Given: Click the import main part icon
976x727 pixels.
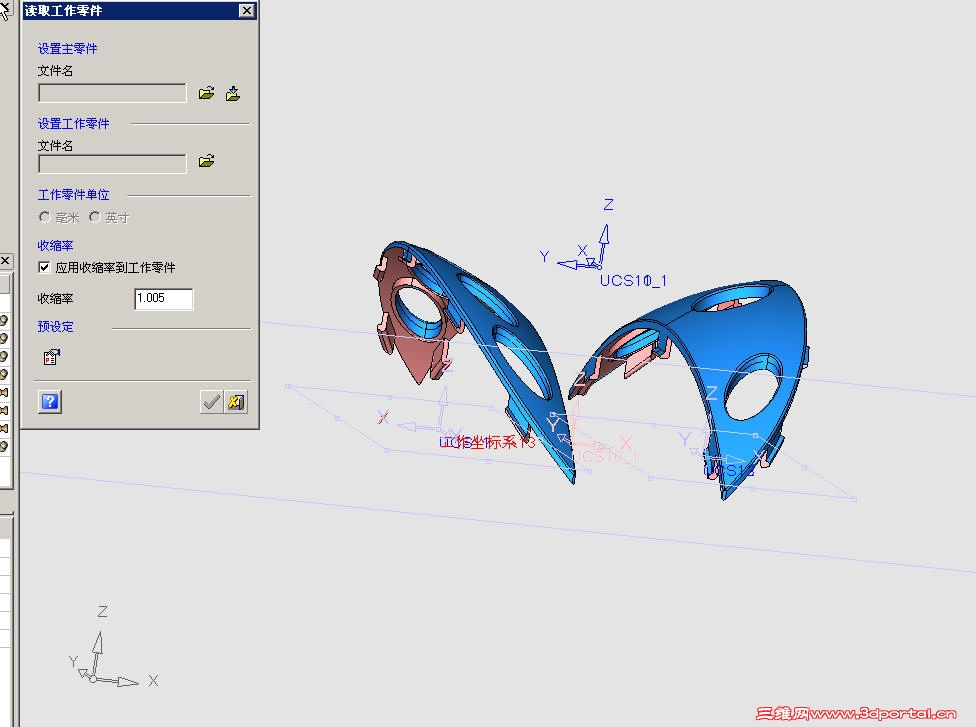Looking at the screenshot, I should (x=233, y=93).
